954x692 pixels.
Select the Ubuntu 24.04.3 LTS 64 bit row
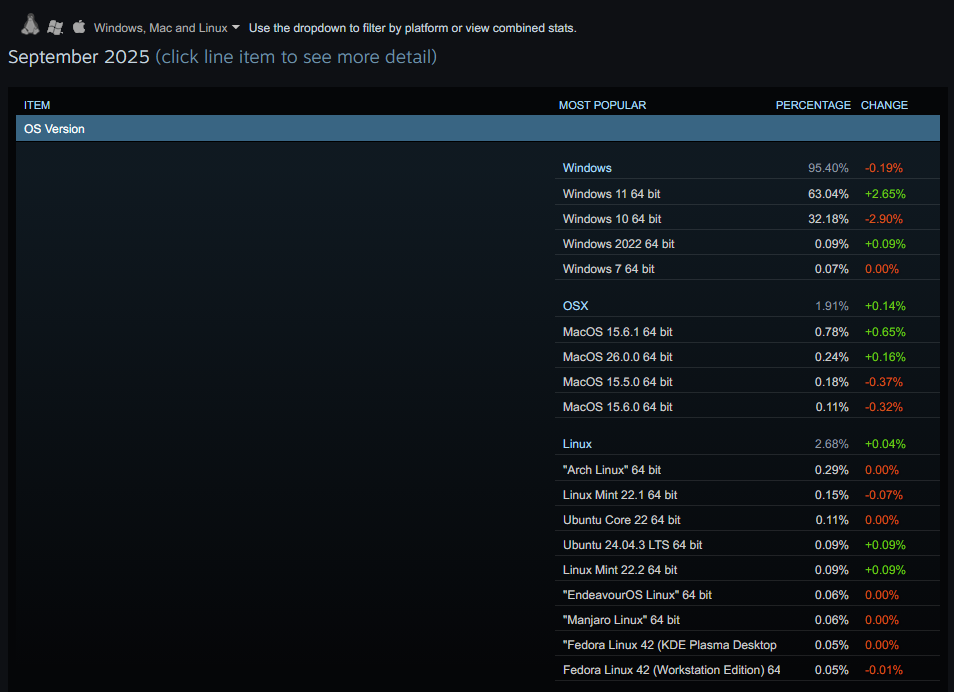coord(747,545)
